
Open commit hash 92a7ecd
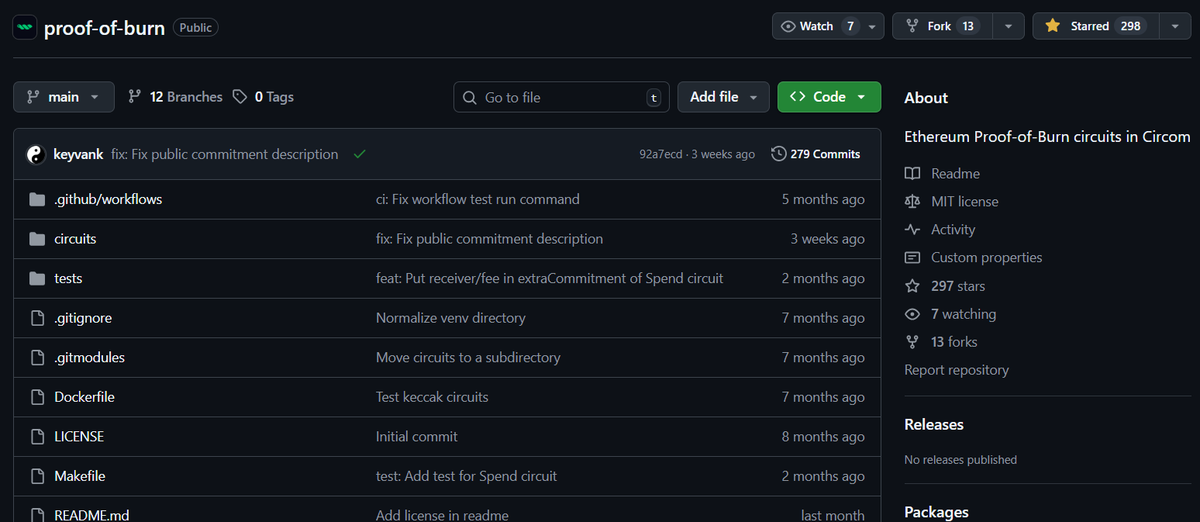pos(661,154)
